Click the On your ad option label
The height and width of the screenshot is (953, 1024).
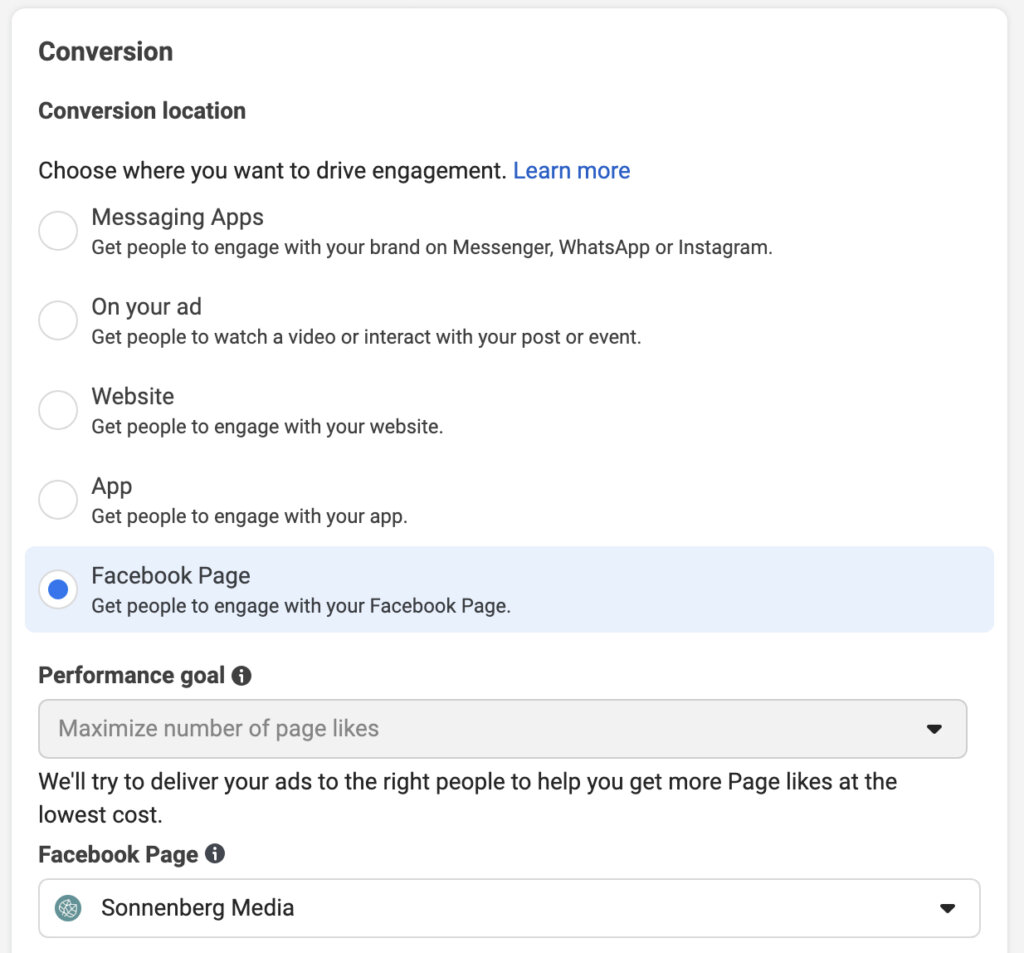[x=146, y=307]
